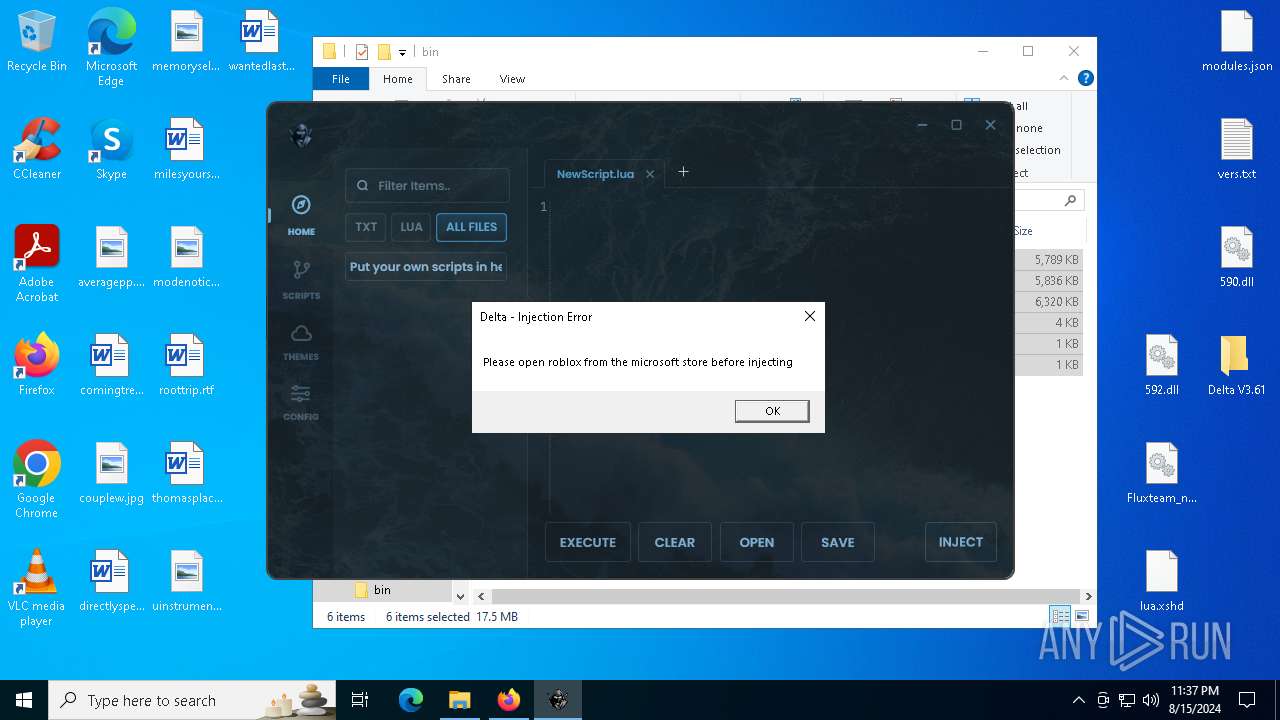The width and height of the screenshot is (1280, 720).
Task: Click the OPEN button in Delta
Action: tap(757, 542)
